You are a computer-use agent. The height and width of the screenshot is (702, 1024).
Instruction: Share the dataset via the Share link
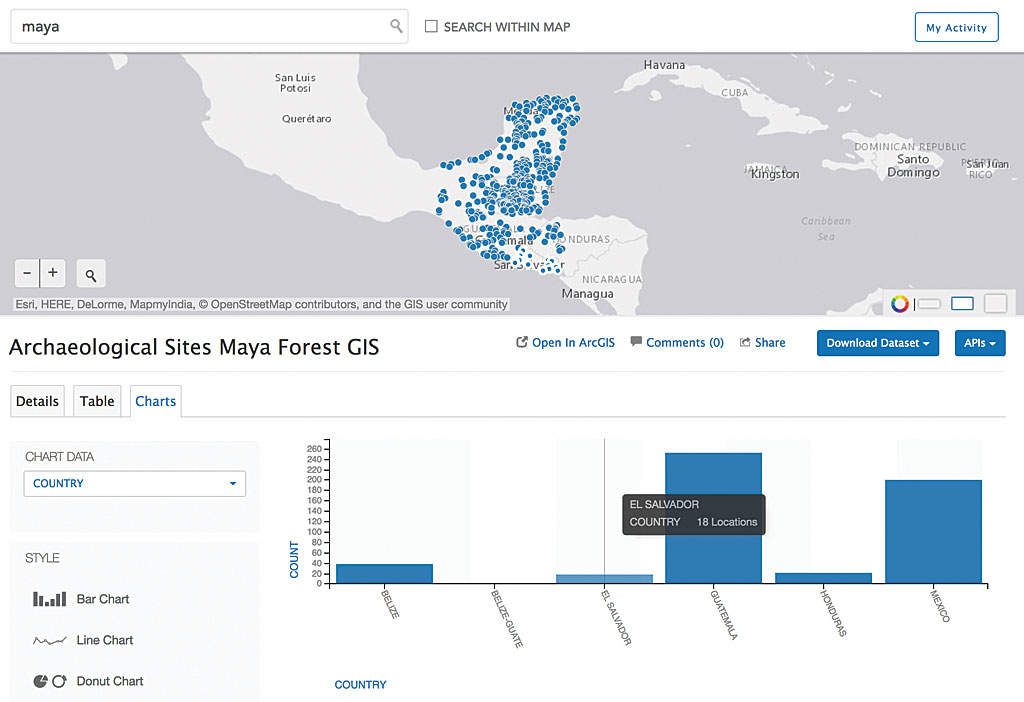tap(762, 343)
